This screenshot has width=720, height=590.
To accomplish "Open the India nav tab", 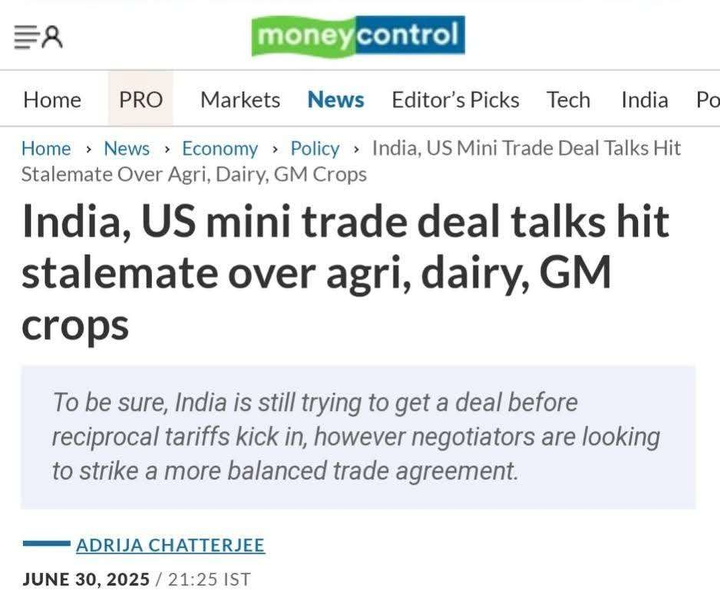I will pos(645,100).
